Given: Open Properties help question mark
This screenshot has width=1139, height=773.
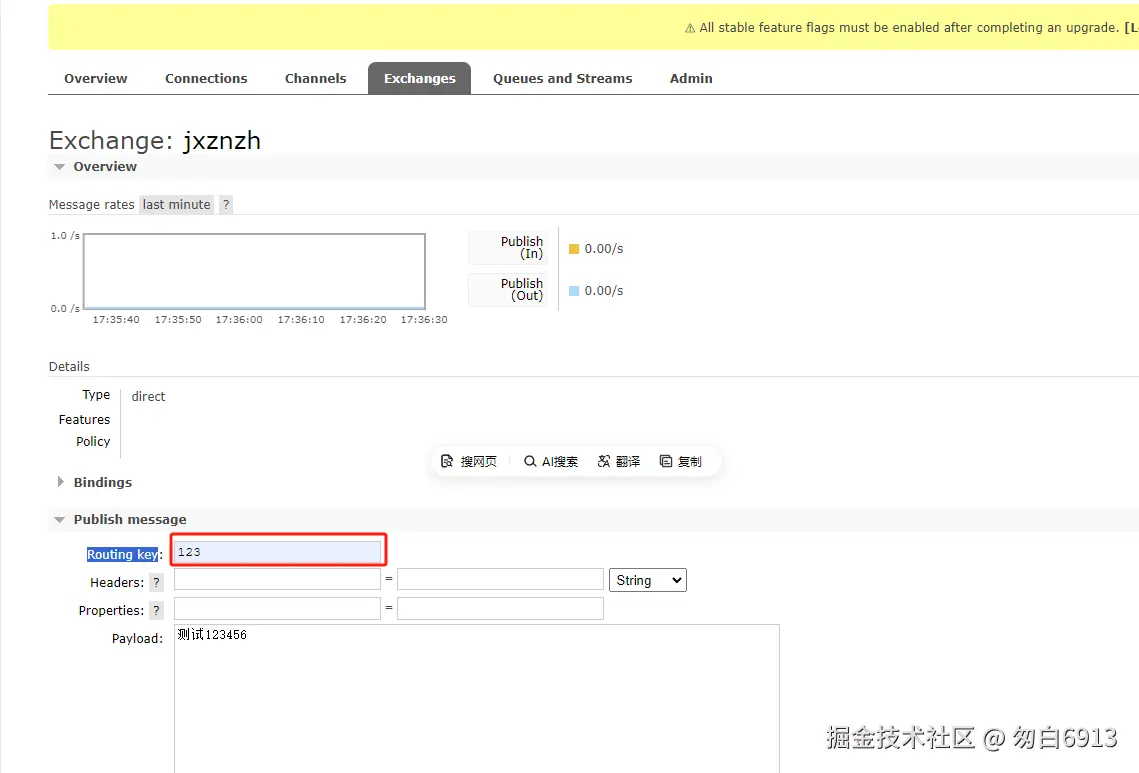Looking at the screenshot, I should (x=156, y=611).
